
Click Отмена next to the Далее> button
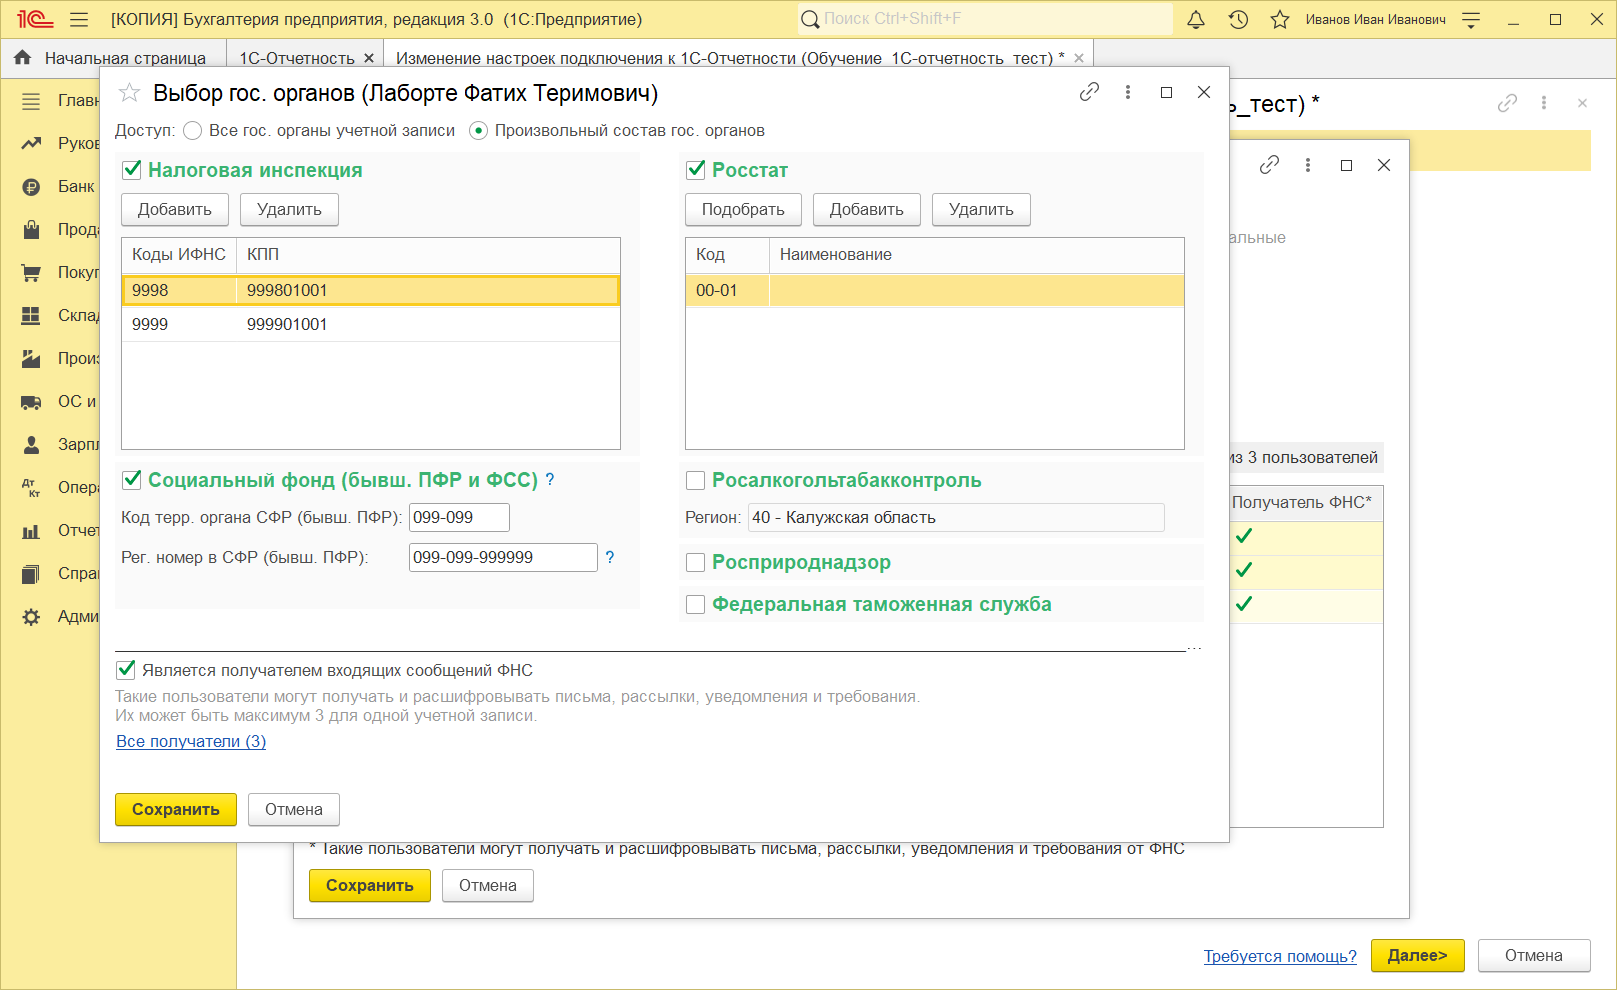click(x=1534, y=955)
